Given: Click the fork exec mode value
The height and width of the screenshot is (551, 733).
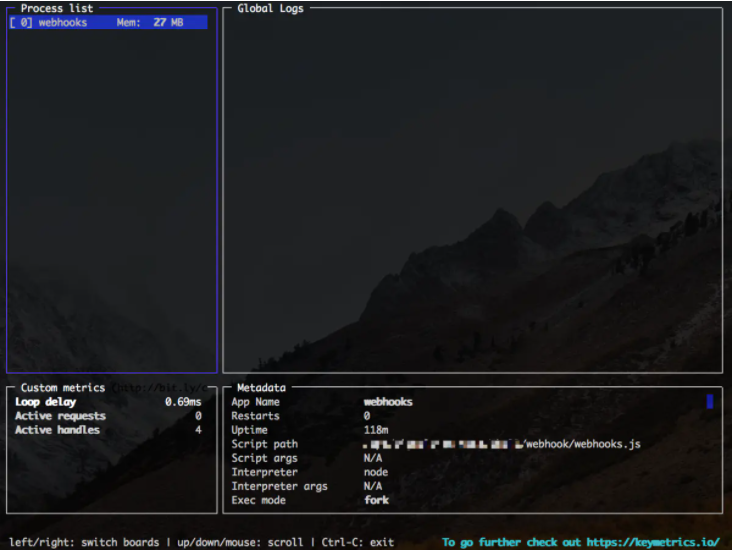Looking at the screenshot, I should click(376, 500).
